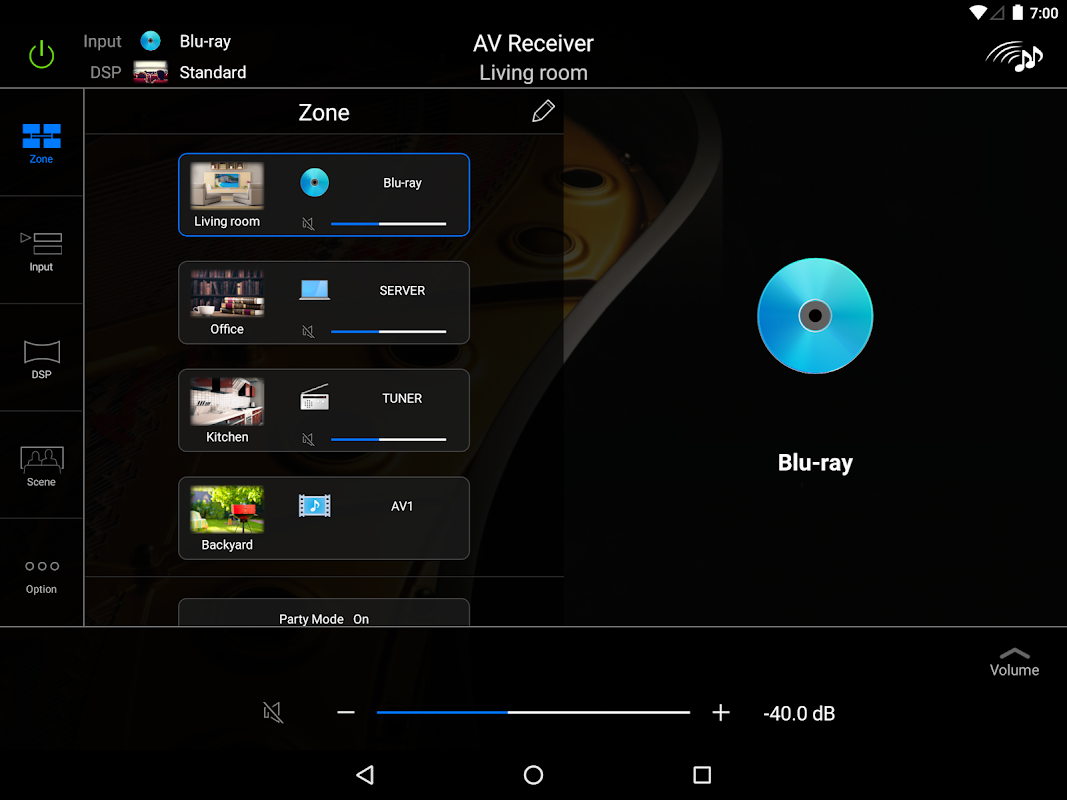The width and height of the screenshot is (1067, 800).
Task: Toggle the green power button
Action: point(42,55)
